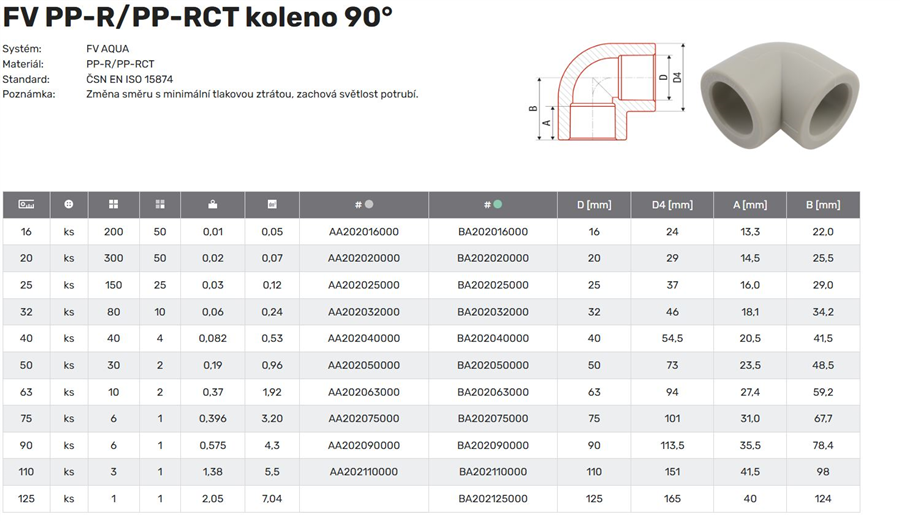This screenshot has width=900, height=521.
Task: Click volume value 7,04
Action: coord(272,499)
